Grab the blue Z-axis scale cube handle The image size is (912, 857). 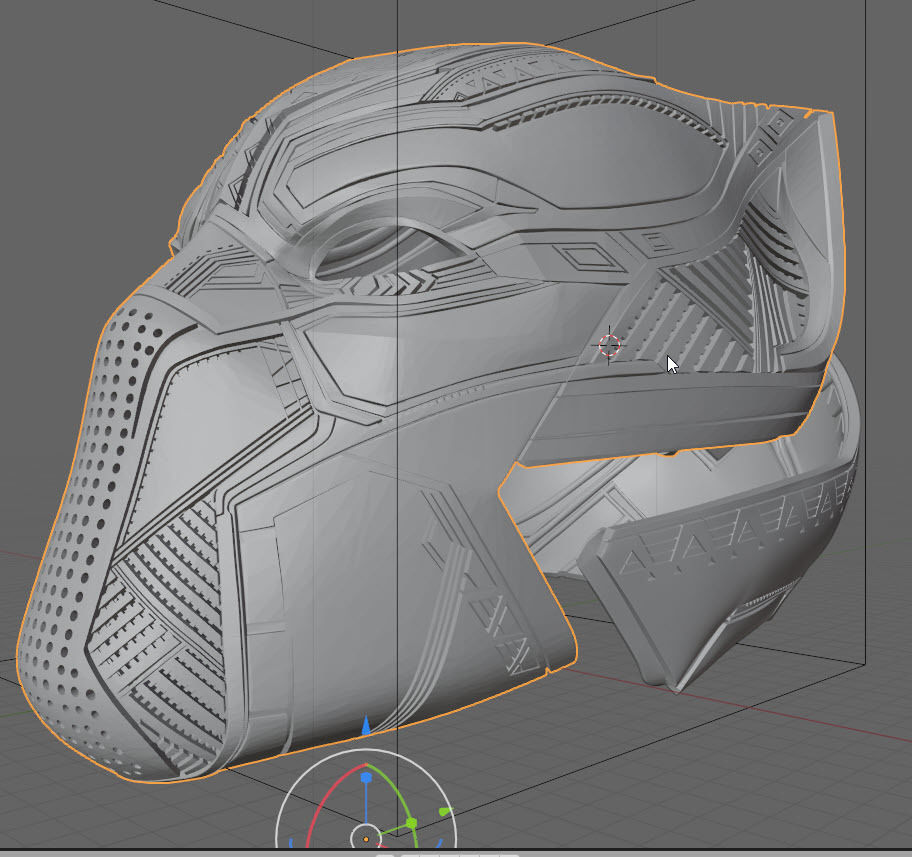[366, 777]
